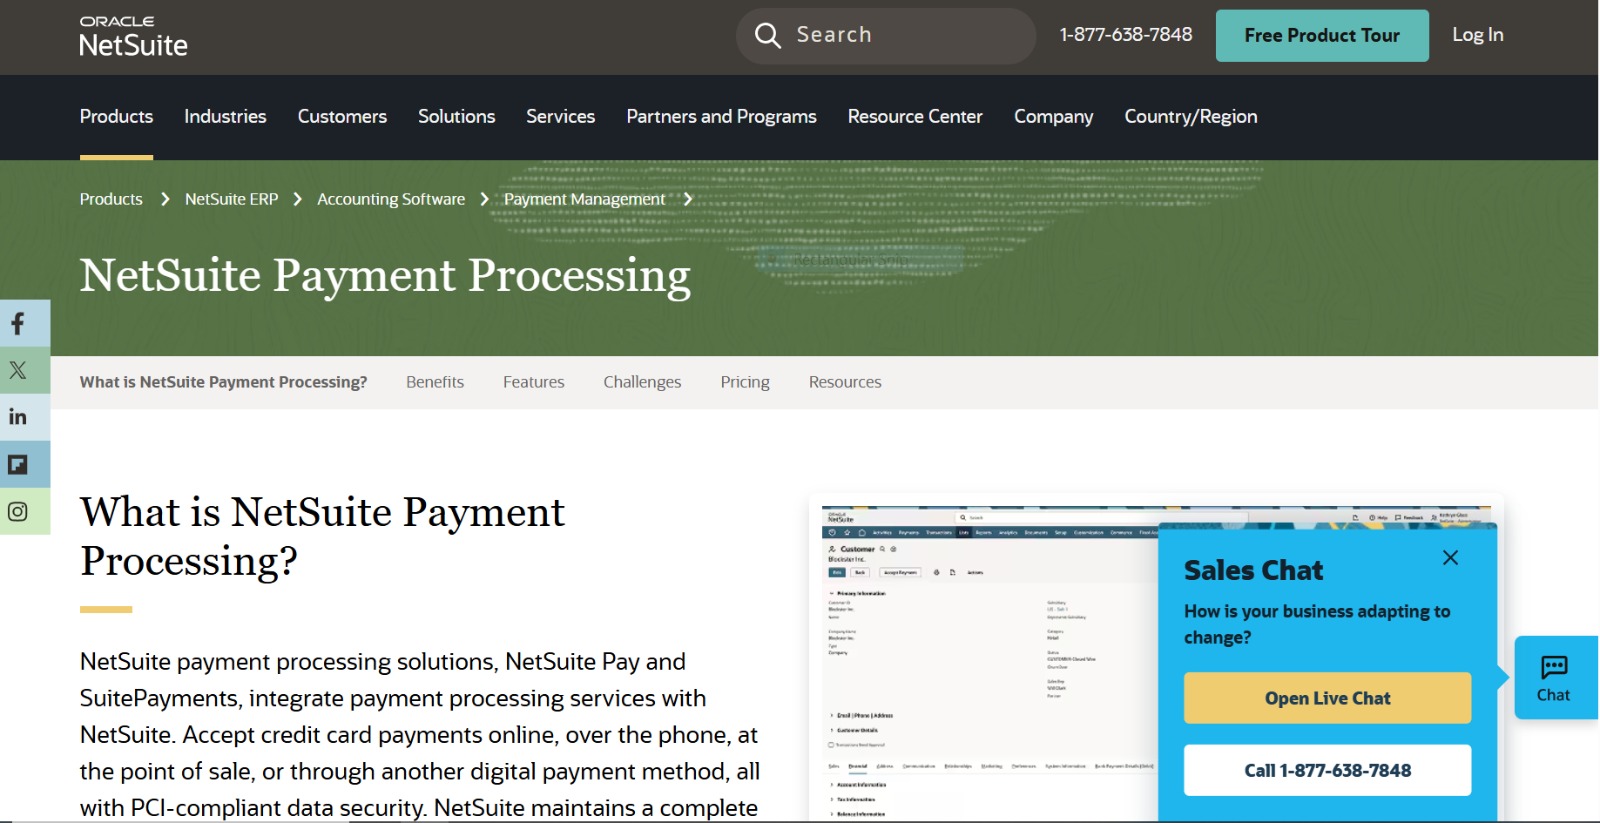Viewport: 1600px width, 823px height.
Task: Jump to the Resources section tab
Action: click(845, 382)
